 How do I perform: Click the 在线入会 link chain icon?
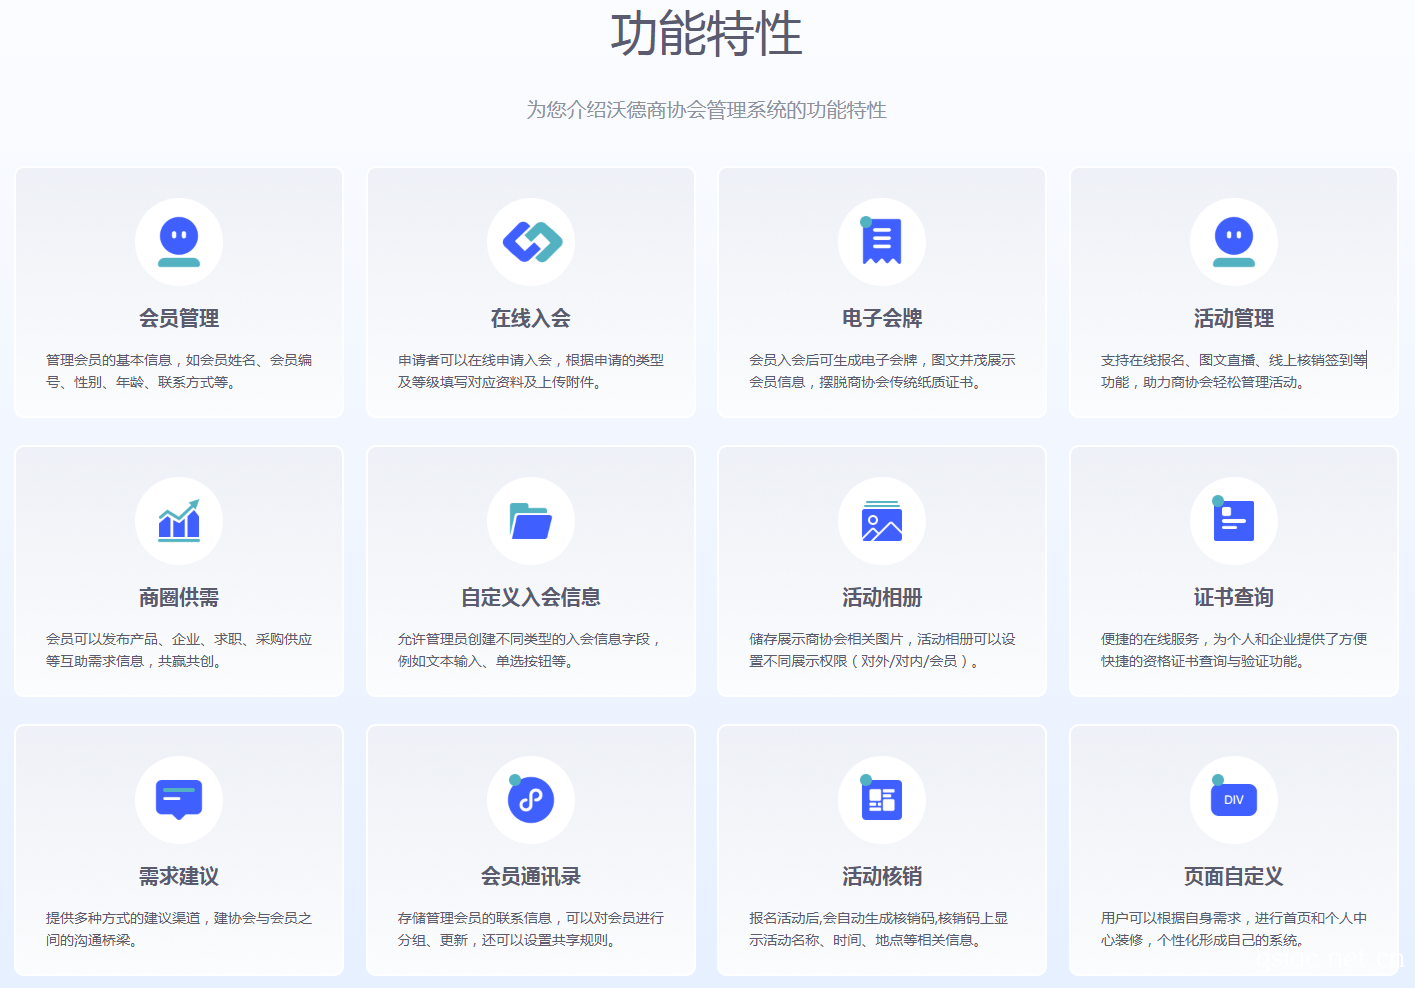coord(532,242)
